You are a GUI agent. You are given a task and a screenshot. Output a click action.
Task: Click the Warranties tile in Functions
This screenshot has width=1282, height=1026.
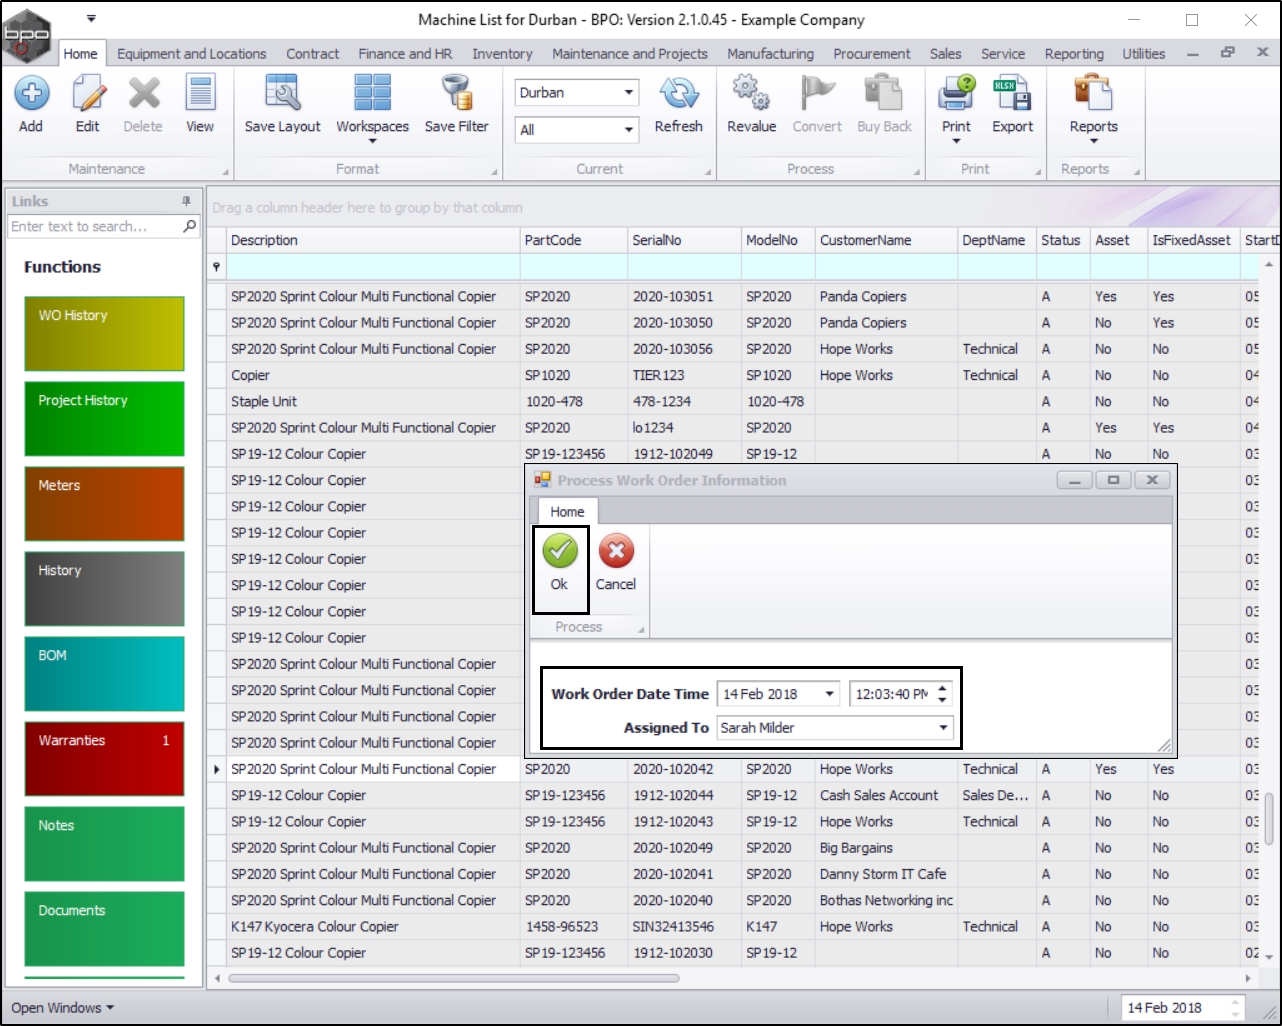click(104, 758)
